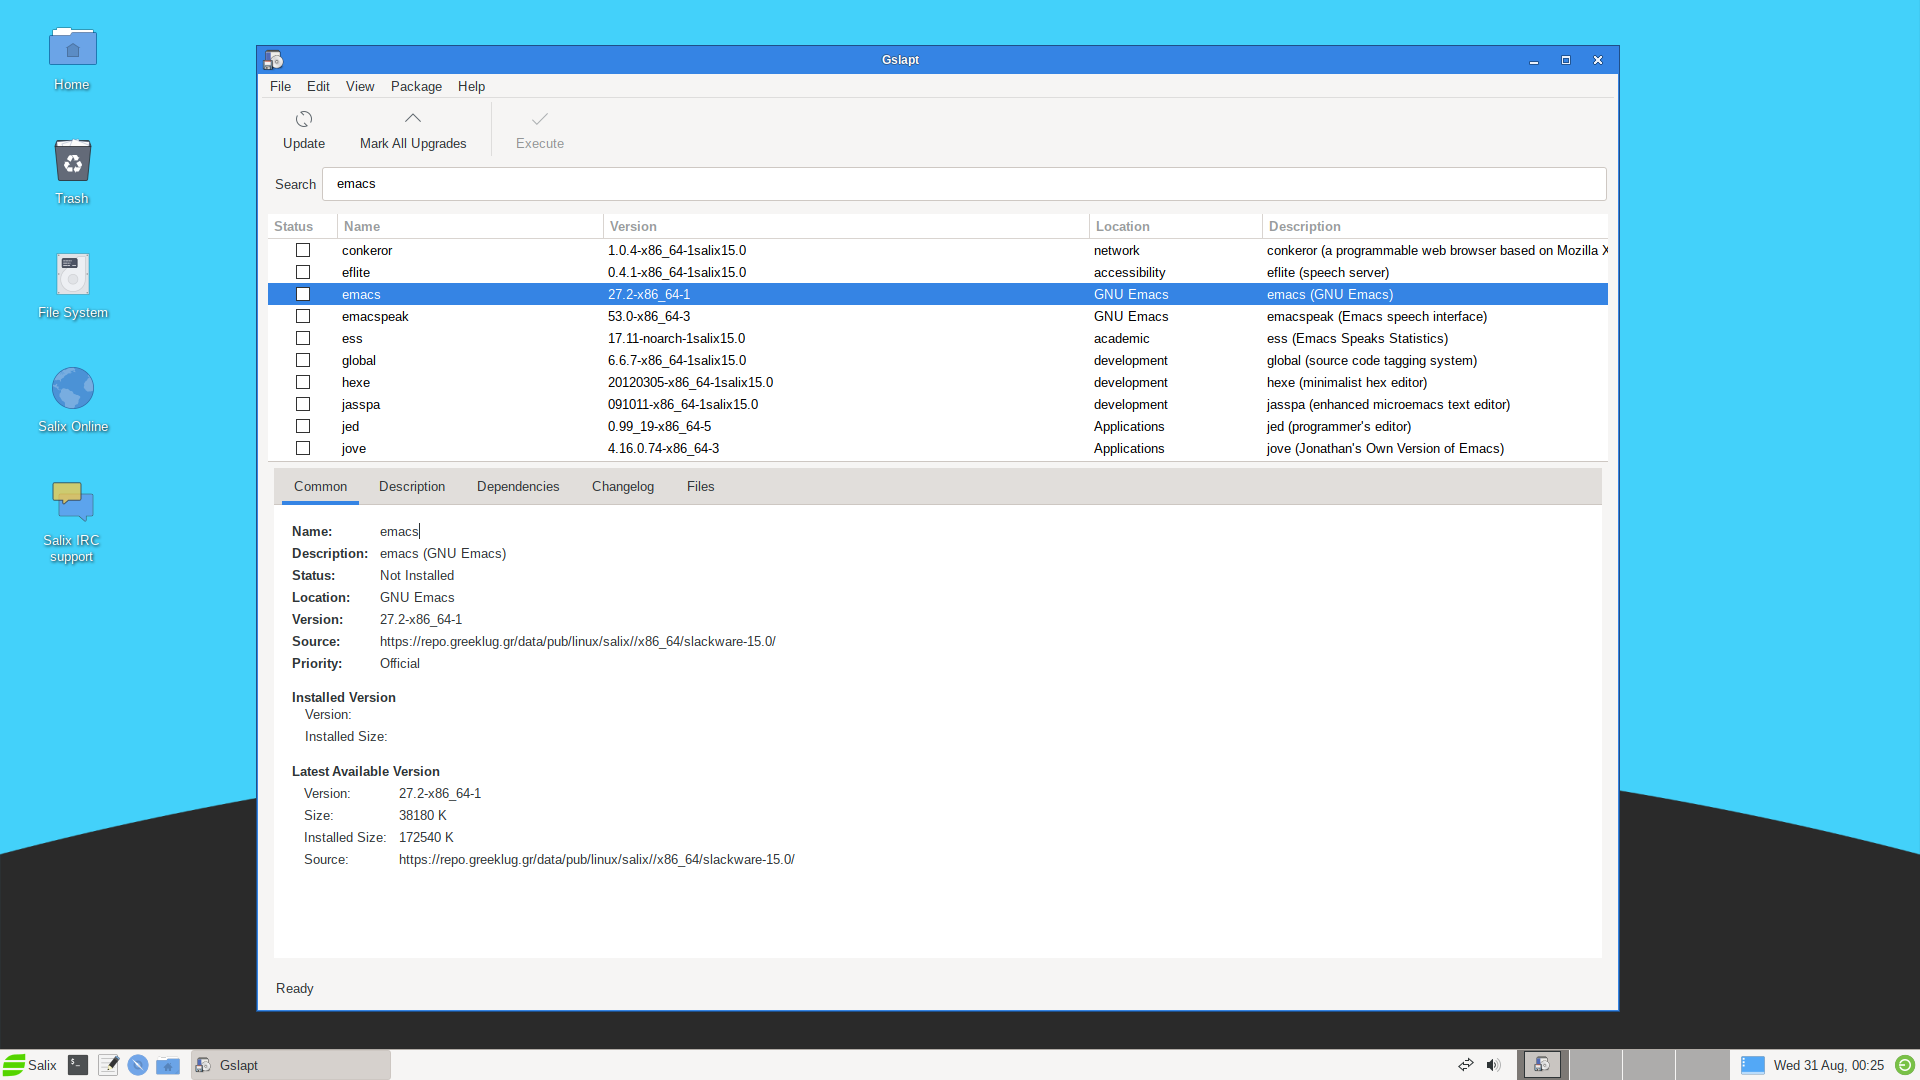Click the hexe version 20120305-x86_64-1salix15.0

(690, 383)
